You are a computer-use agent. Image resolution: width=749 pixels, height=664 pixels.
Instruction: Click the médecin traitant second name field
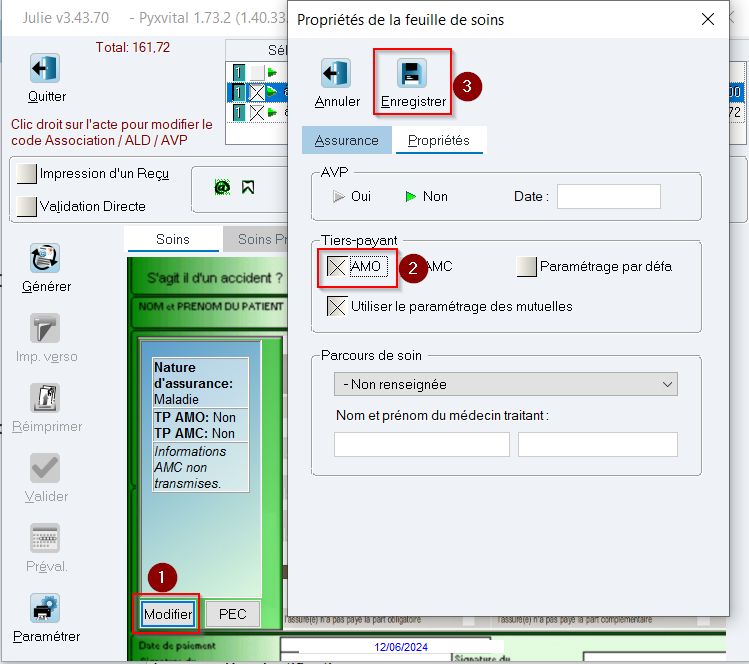coord(598,444)
